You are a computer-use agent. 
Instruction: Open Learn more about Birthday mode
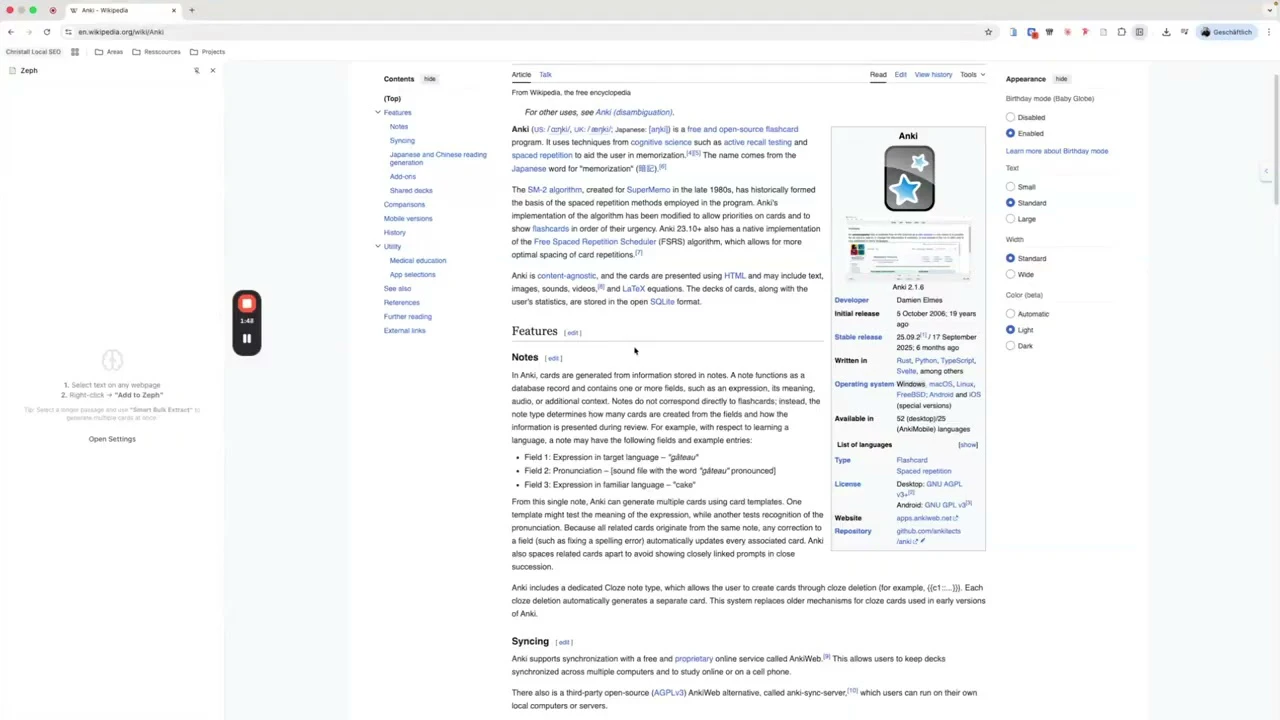[x=1057, y=151]
